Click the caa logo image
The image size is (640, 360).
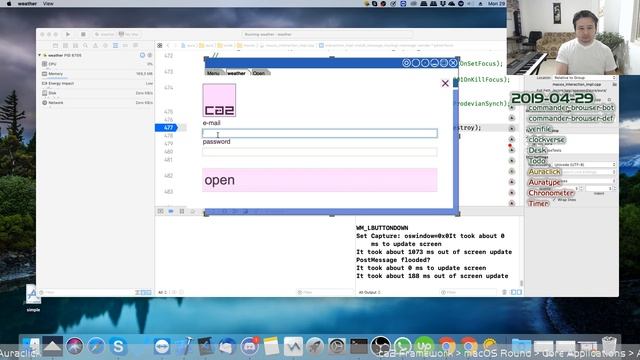pos(219,100)
